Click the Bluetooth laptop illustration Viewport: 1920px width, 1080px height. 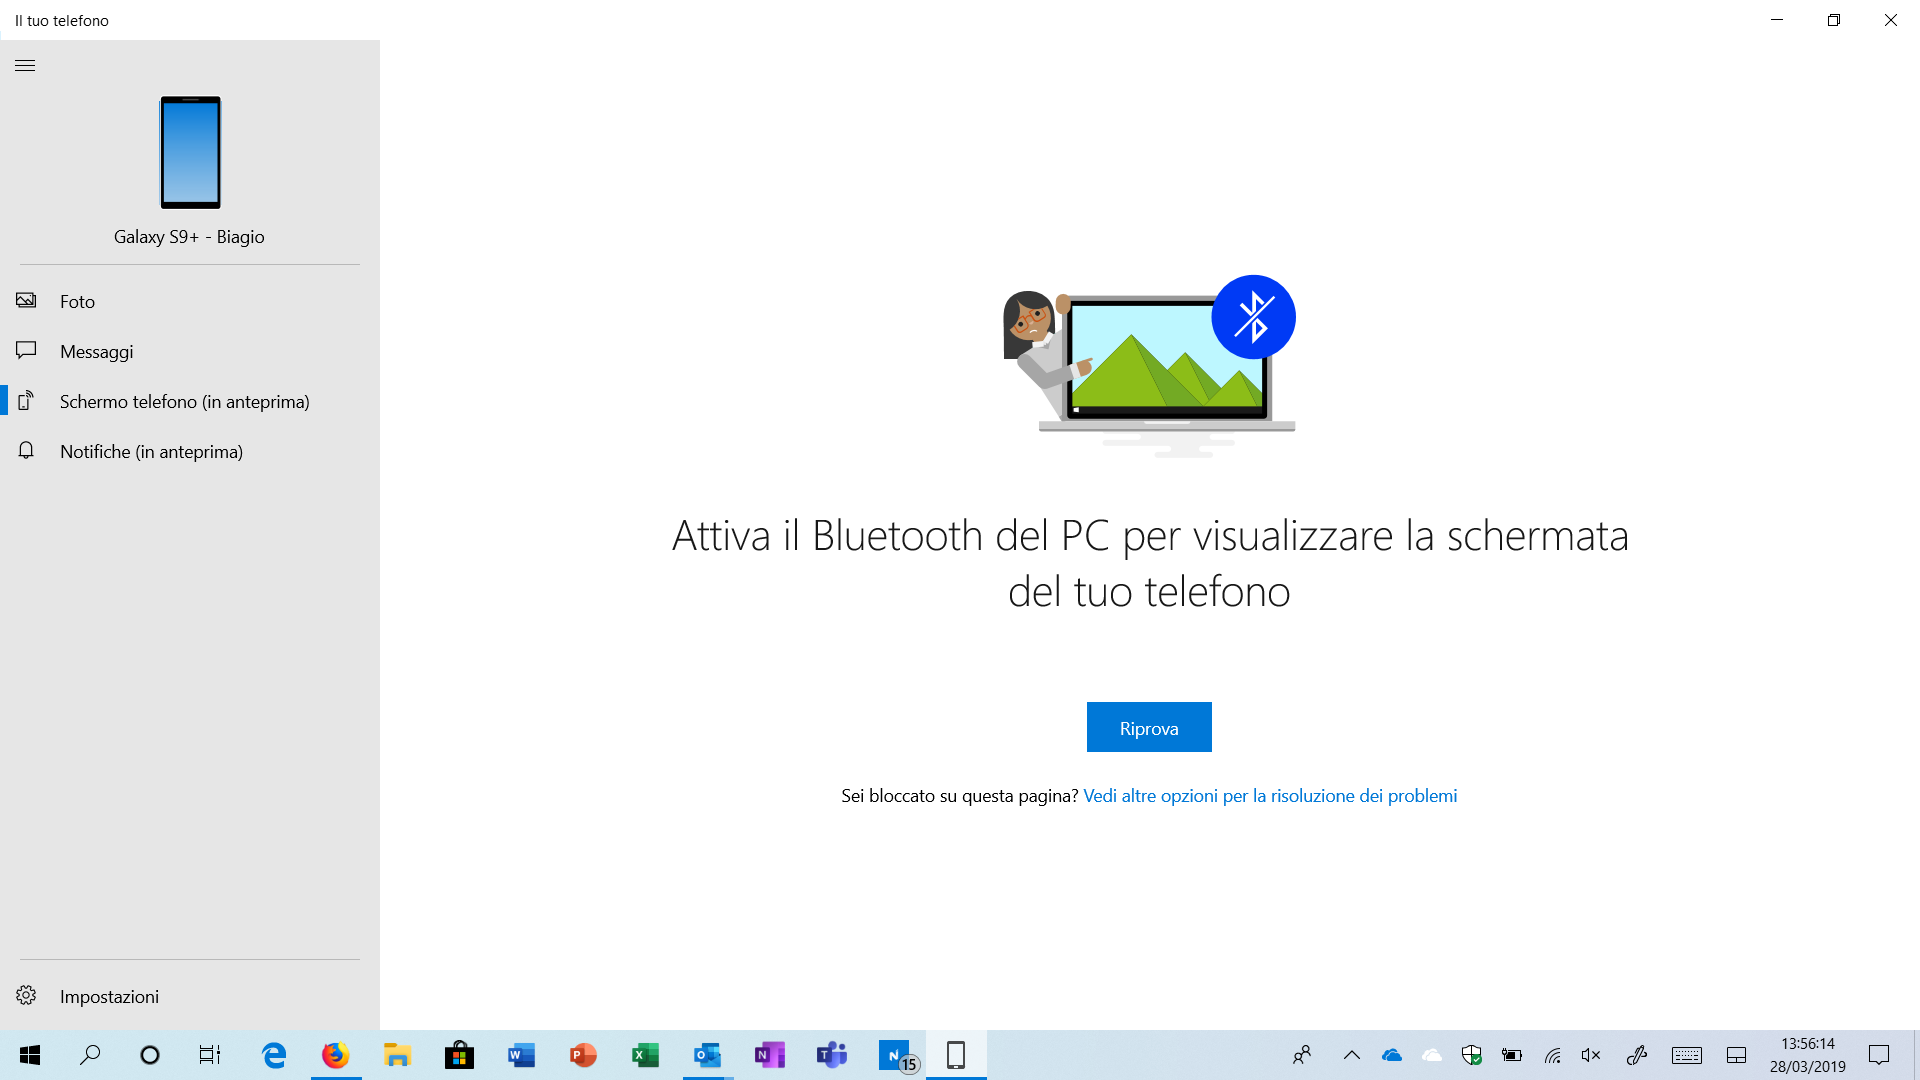(1149, 366)
